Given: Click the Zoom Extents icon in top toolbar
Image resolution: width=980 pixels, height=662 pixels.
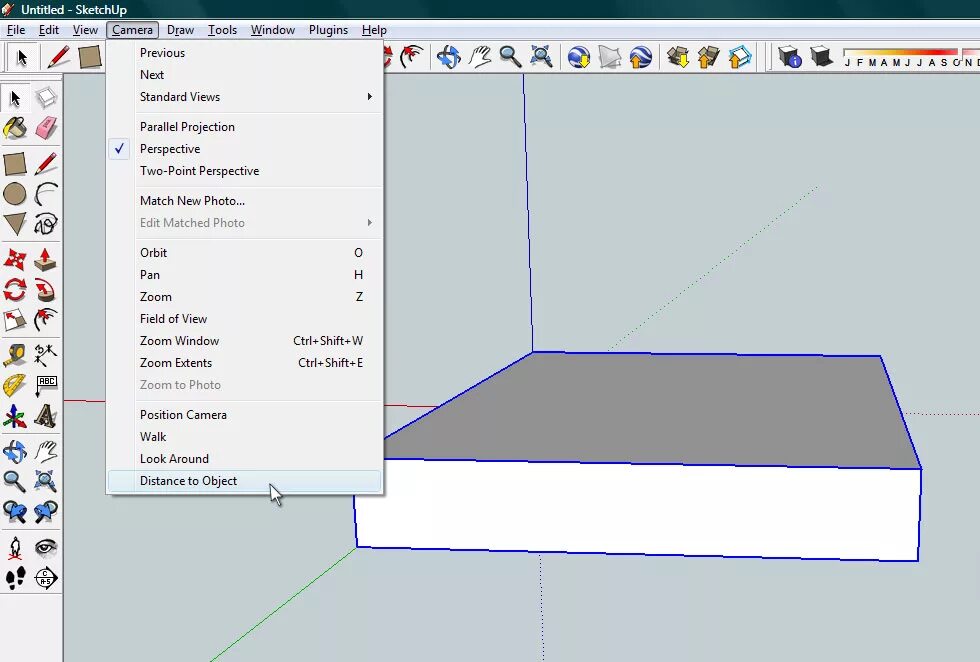Looking at the screenshot, I should click(541, 57).
